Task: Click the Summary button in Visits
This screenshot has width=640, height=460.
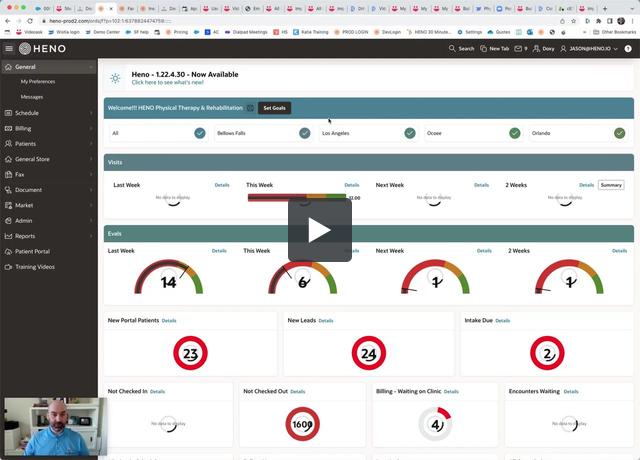Action: tap(611, 185)
